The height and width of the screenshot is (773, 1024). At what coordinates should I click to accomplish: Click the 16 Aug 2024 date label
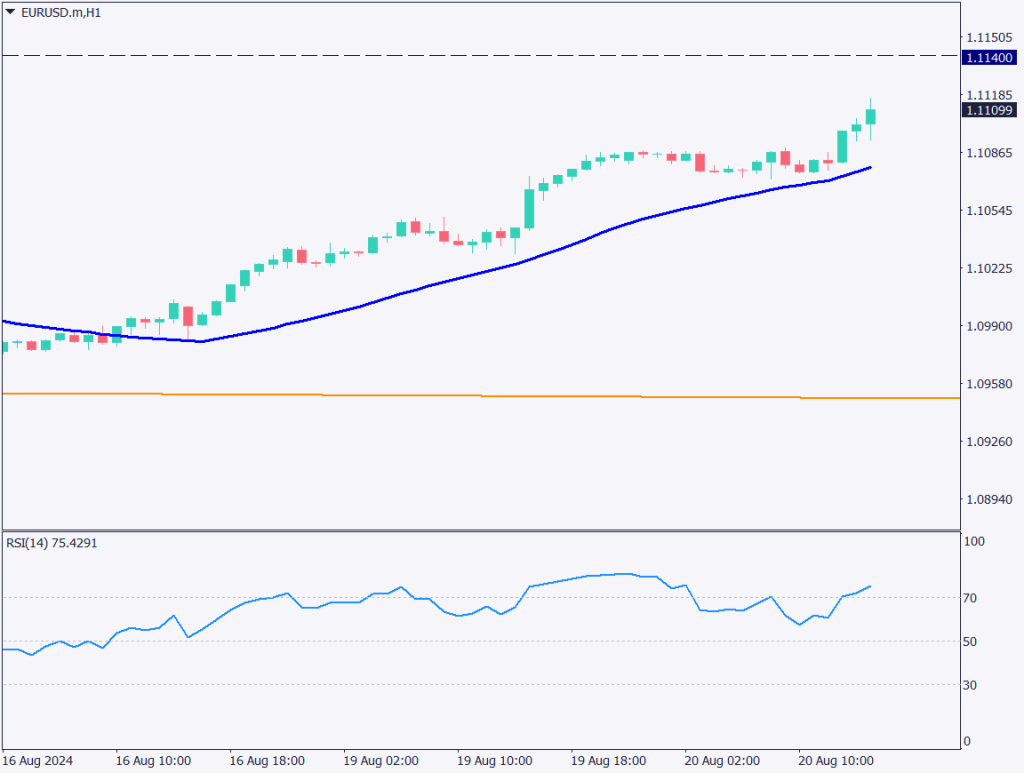point(38,760)
